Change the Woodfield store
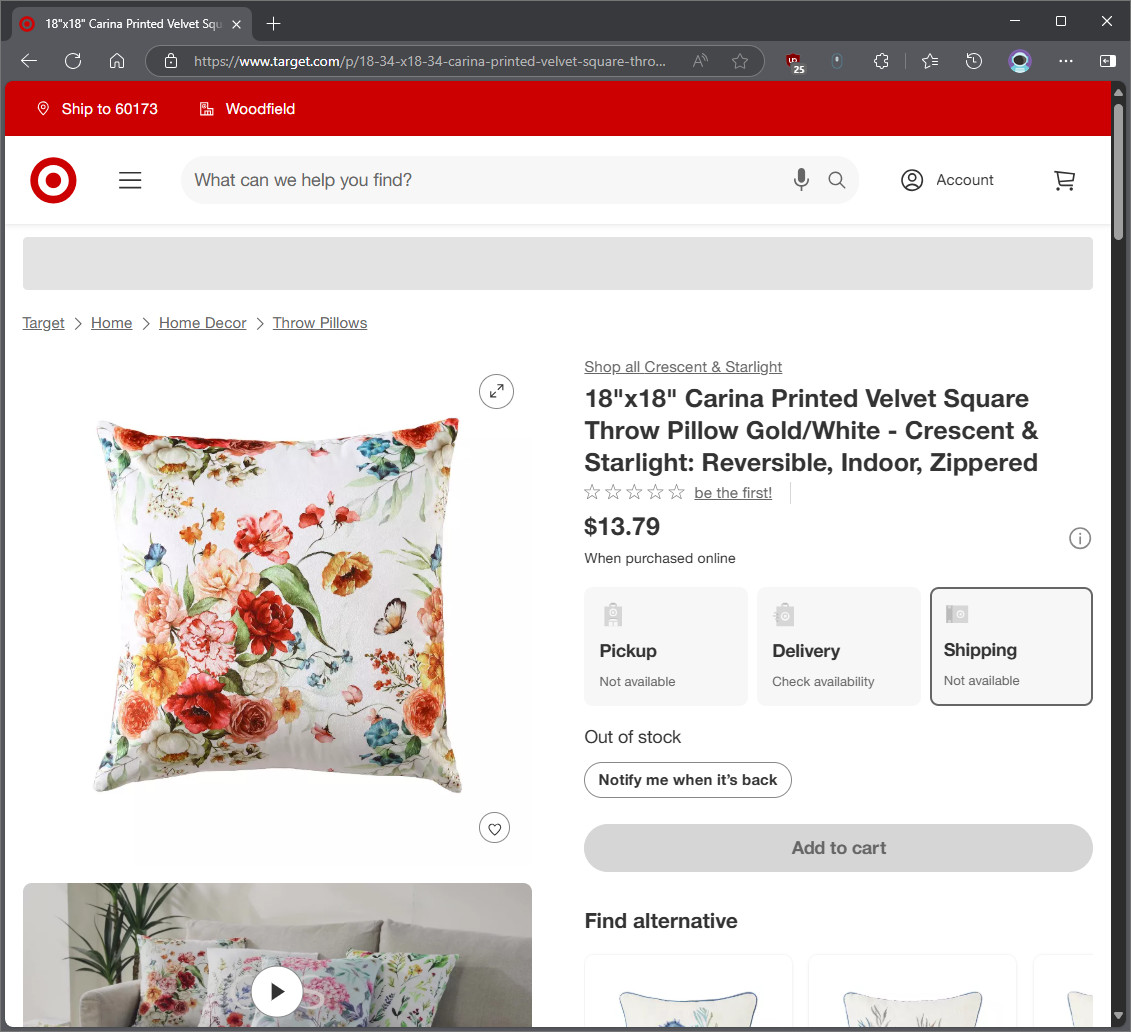This screenshot has height=1032, width=1131. pyautogui.click(x=247, y=109)
